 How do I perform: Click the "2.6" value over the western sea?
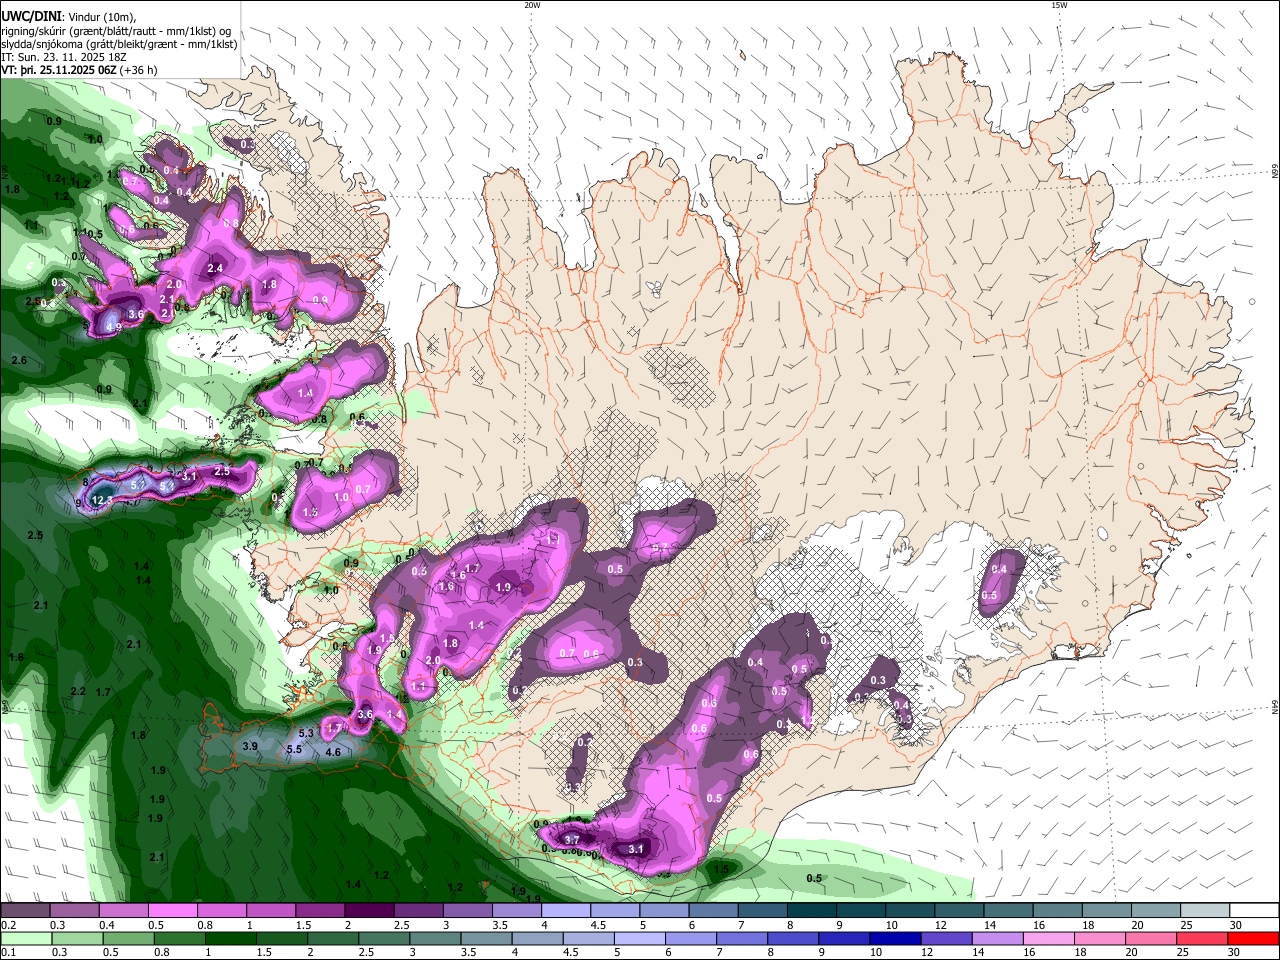[18, 359]
